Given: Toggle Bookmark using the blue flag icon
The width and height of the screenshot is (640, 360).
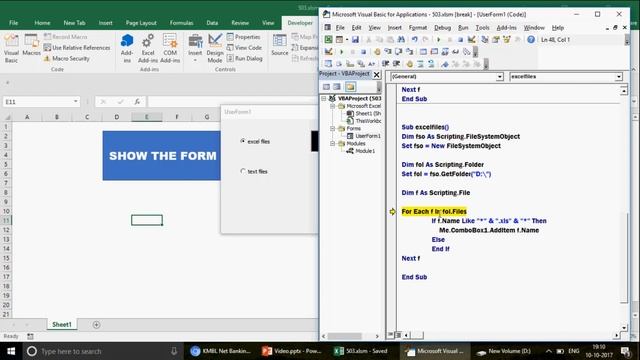Looking at the screenshot, I should coord(445,64).
